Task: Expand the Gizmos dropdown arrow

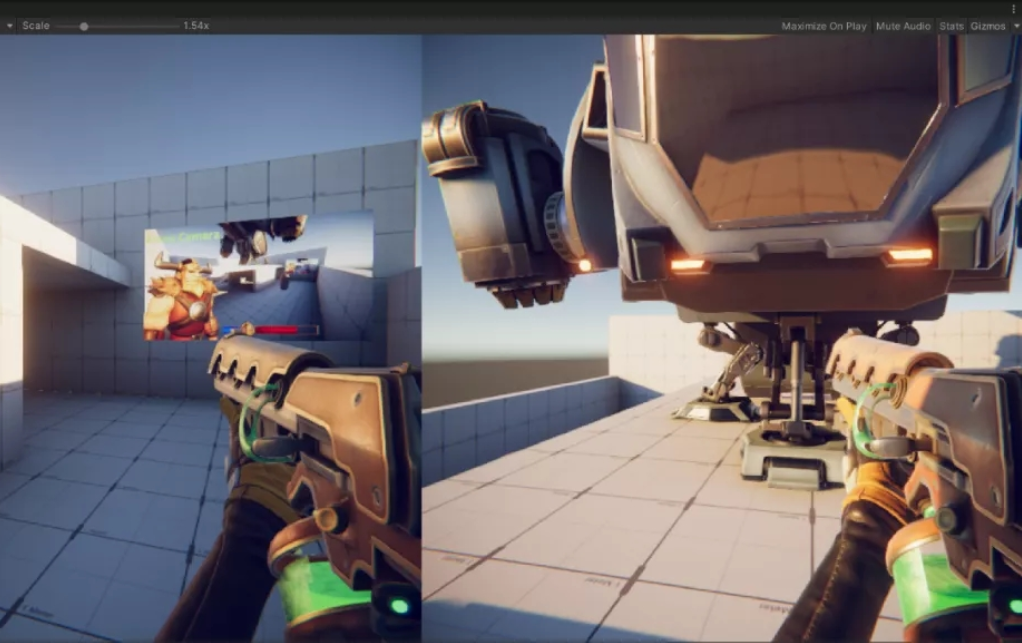Action: pyautogui.click(x=1015, y=26)
